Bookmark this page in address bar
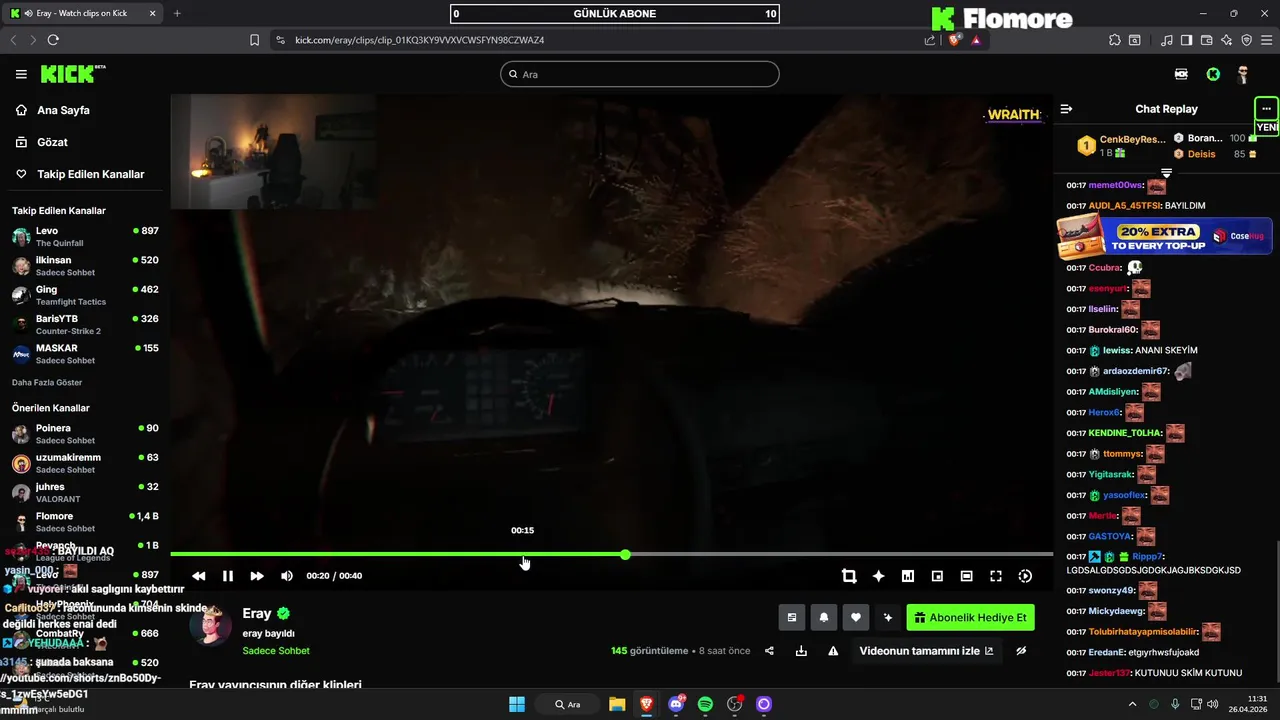 click(254, 40)
